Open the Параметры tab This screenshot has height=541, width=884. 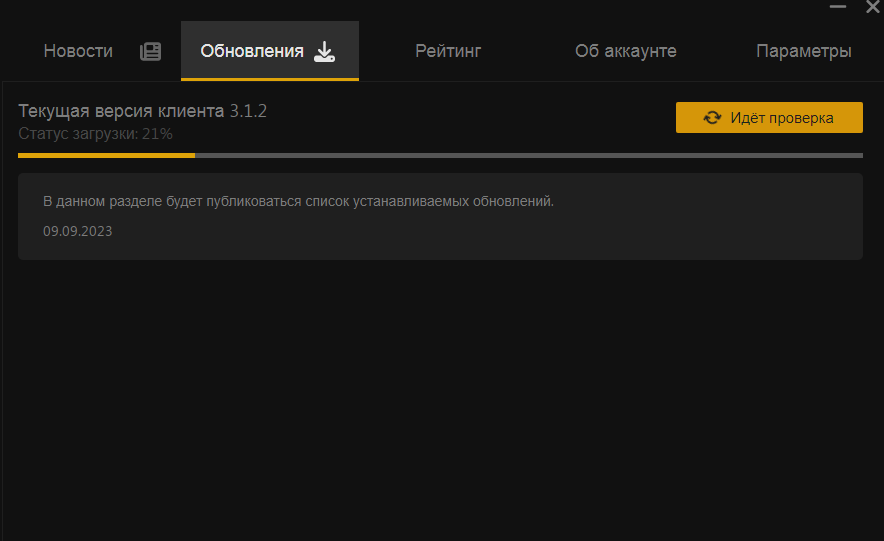pyautogui.click(x=804, y=51)
